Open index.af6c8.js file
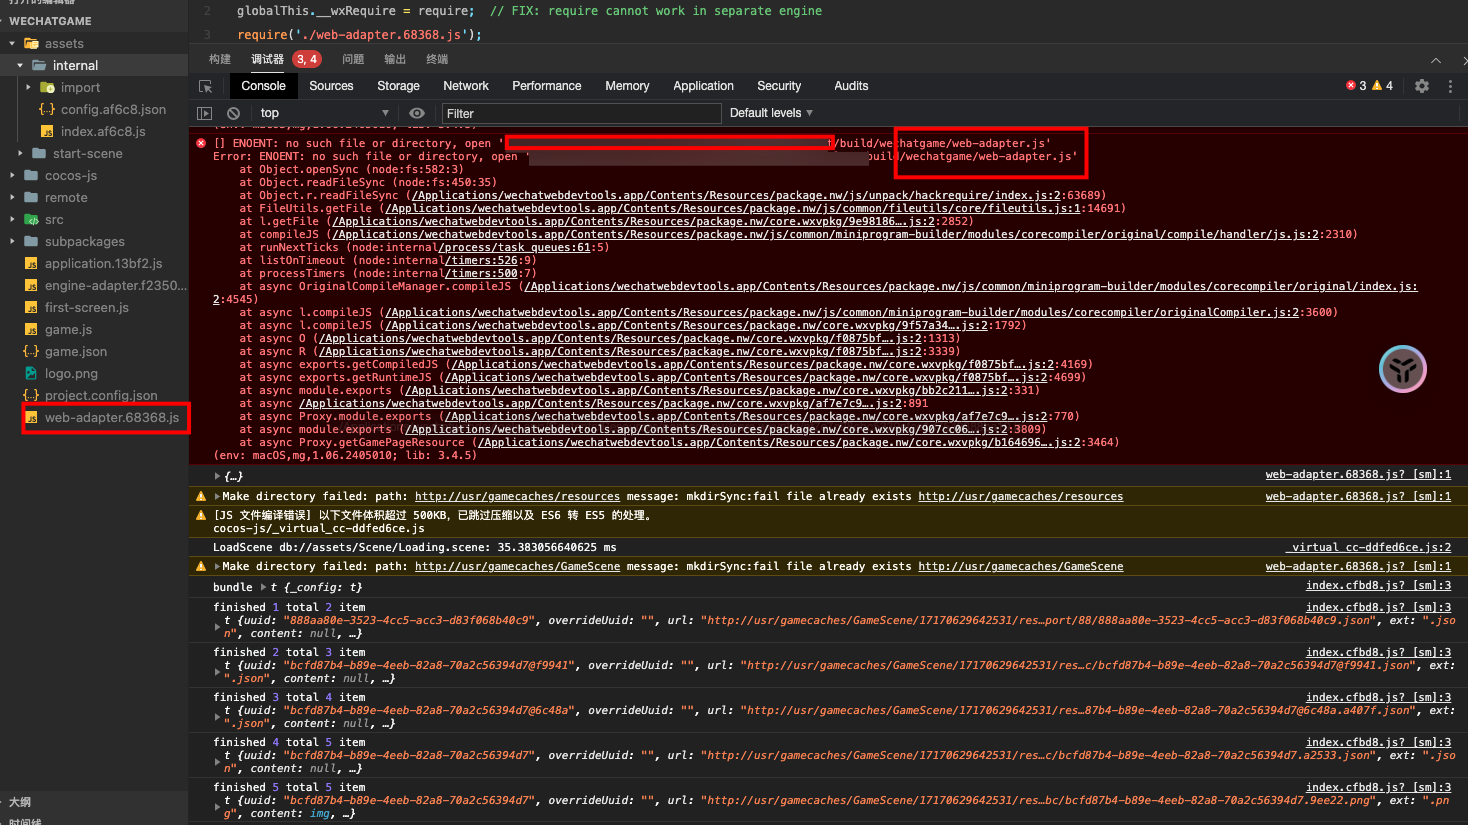Screen dimensions: 1468x825 pyautogui.click(x=103, y=132)
